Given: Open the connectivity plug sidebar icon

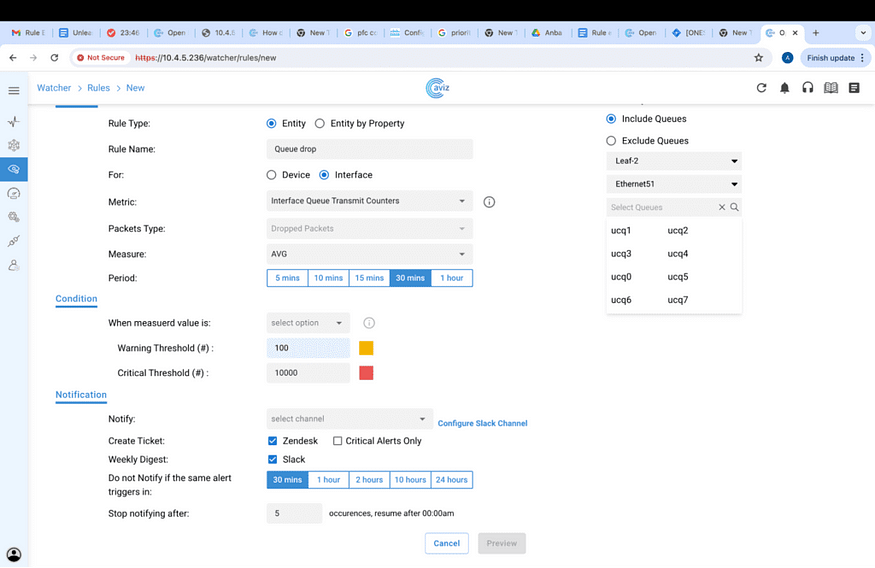Looking at the screenshot, I should 14,241.
